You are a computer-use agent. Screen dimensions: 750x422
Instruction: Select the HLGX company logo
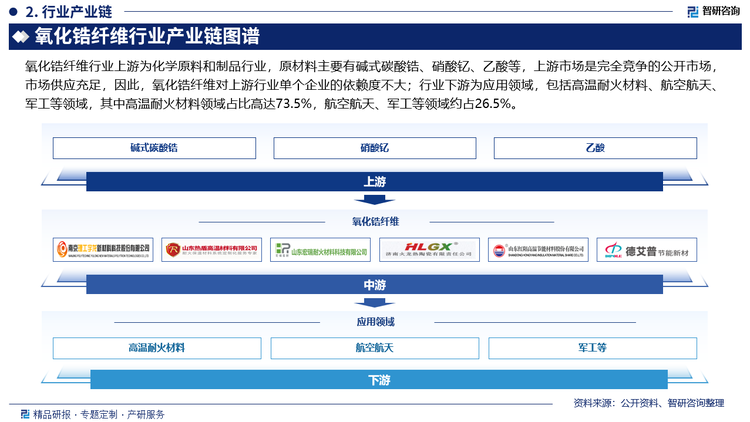(429, 249)
